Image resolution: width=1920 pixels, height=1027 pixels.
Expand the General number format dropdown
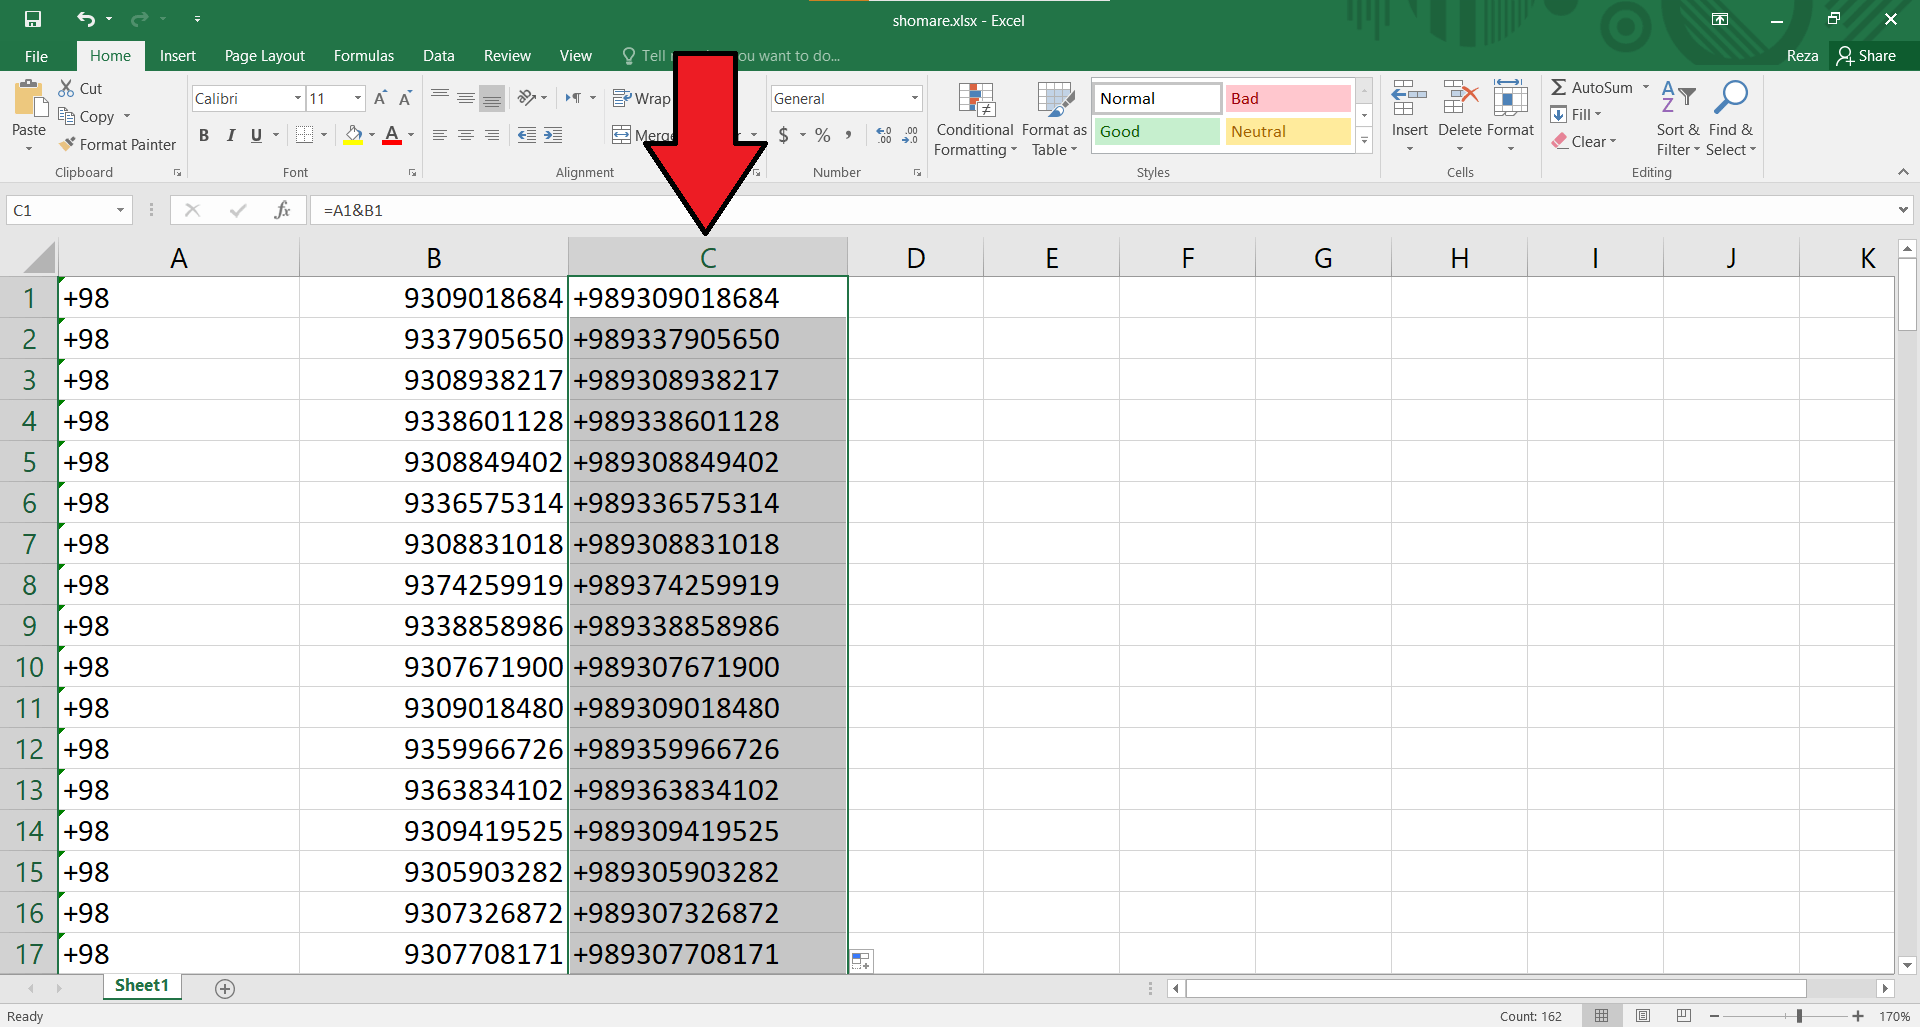[914, 98]
